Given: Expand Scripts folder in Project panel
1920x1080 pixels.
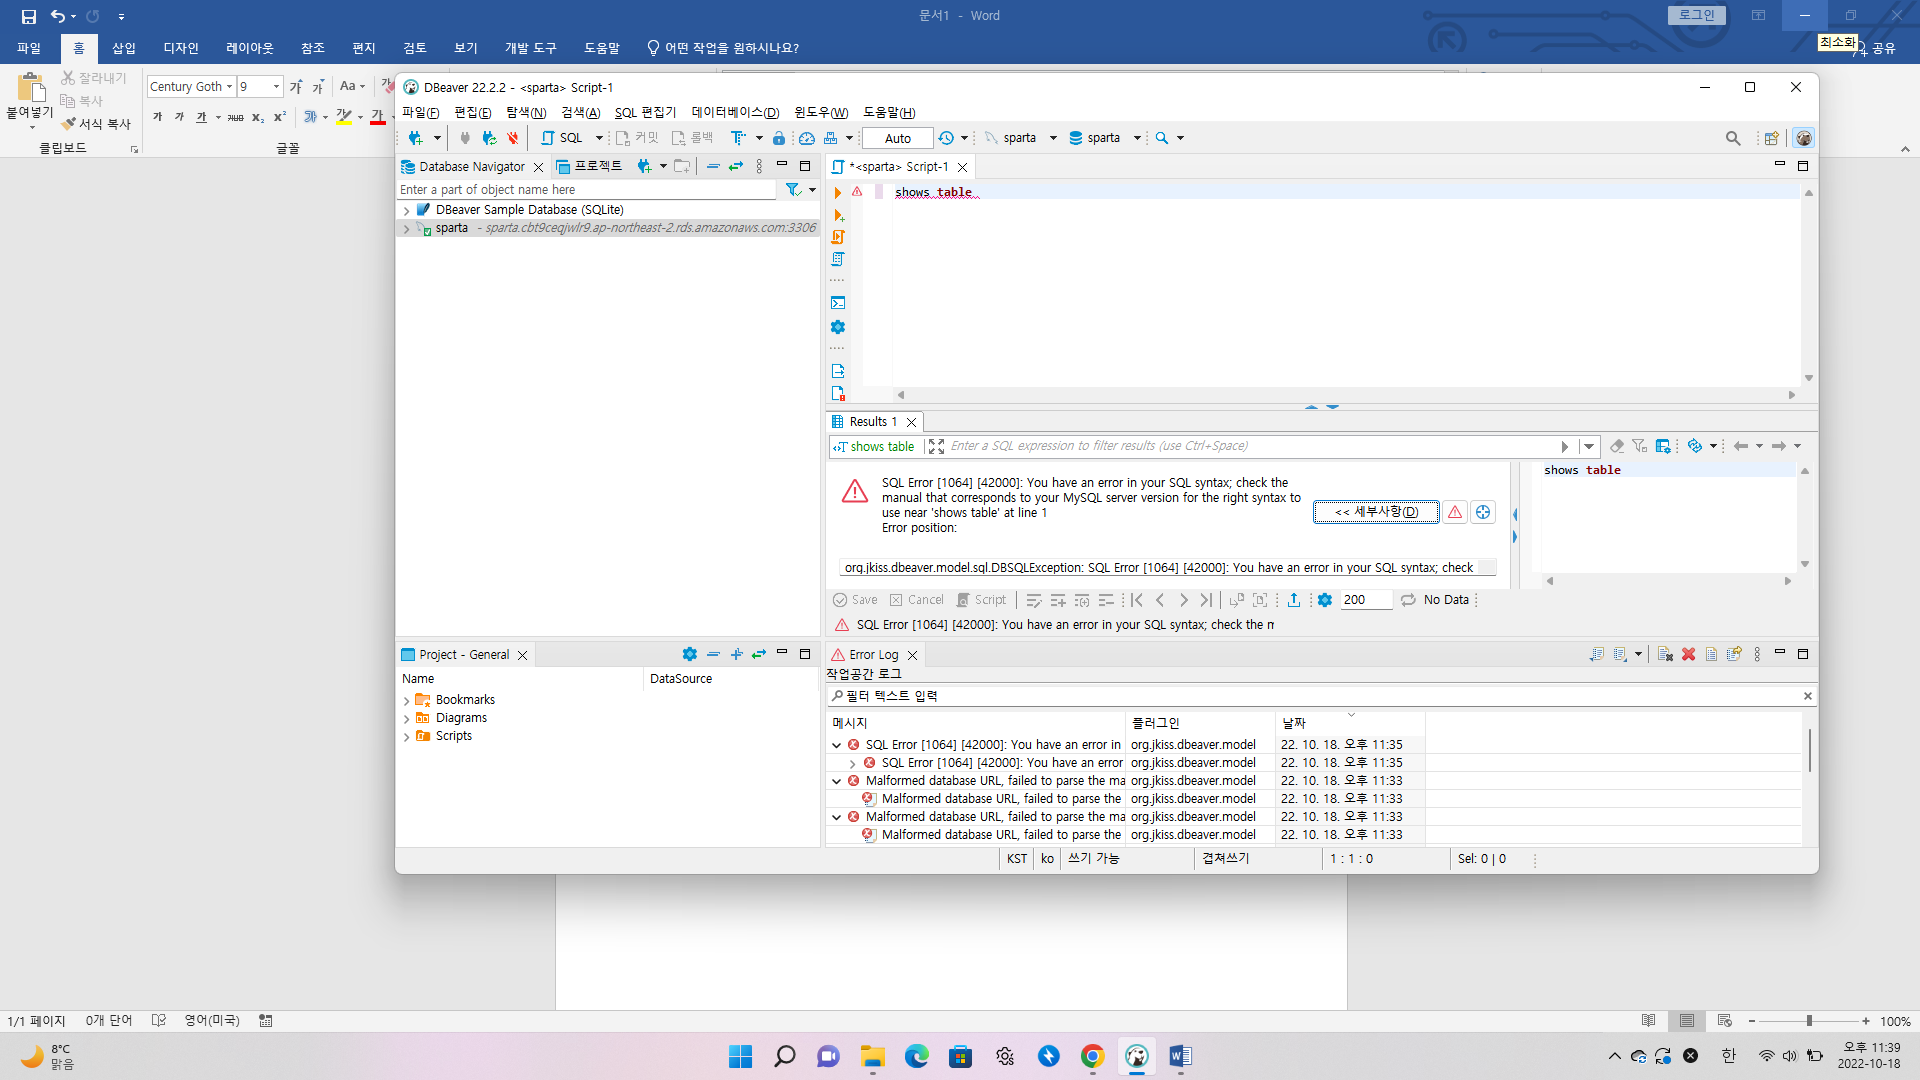Looking at the screenshot, I should pyautogui.click(x=406, y=737).
